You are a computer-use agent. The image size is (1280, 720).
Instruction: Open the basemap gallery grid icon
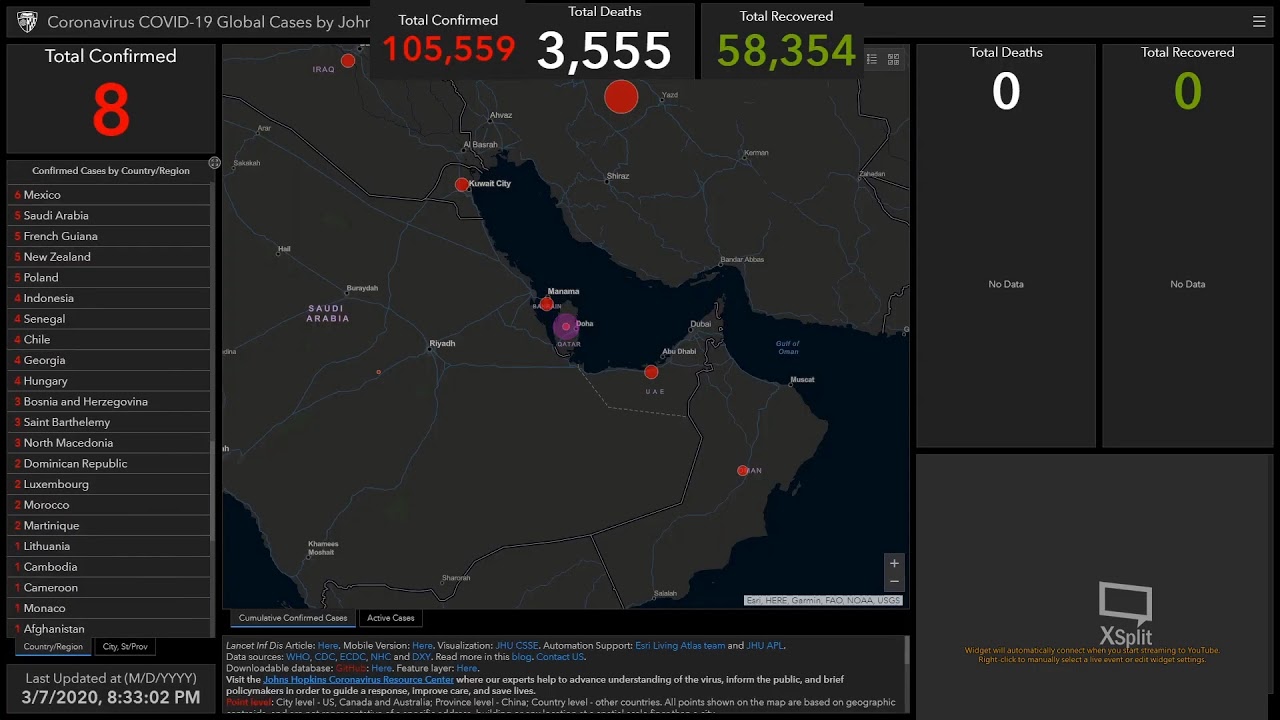point(893,60)
